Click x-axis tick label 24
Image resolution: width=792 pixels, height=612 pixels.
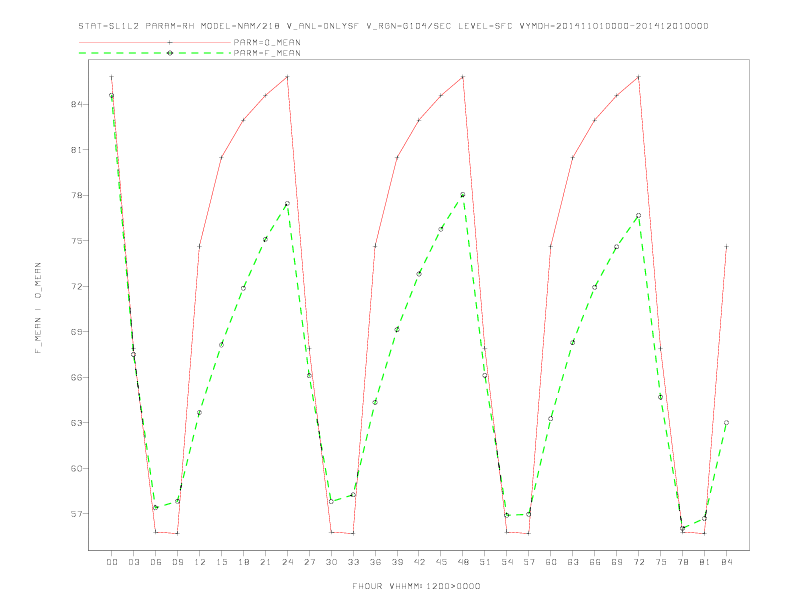pos(287,562)
